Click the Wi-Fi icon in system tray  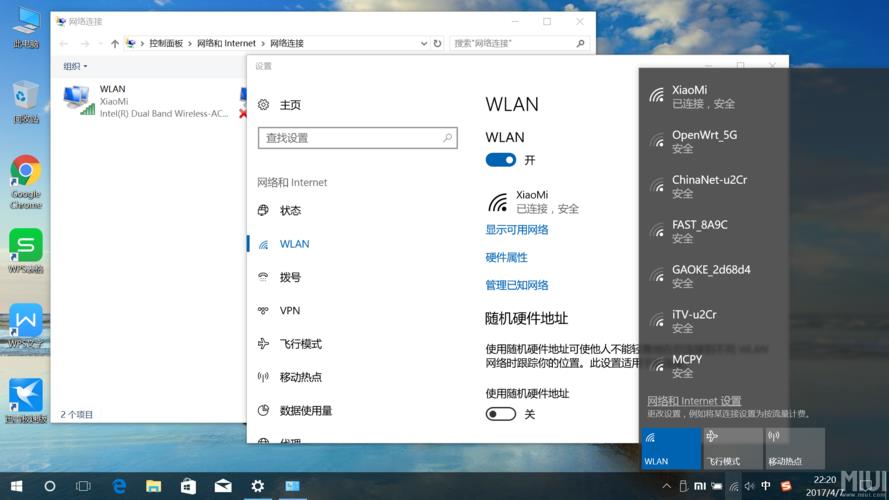coord(734,486)
